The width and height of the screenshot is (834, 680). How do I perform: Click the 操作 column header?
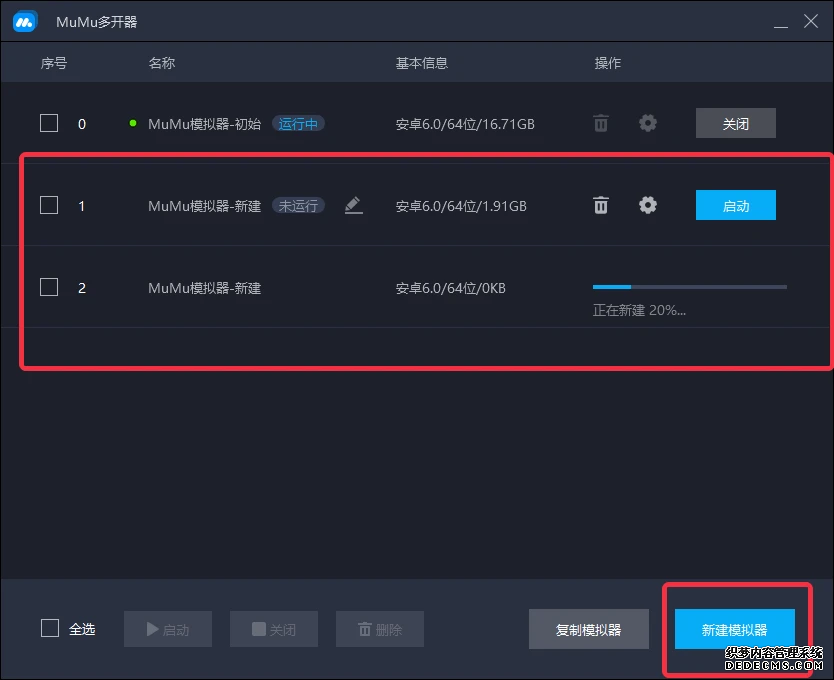click(607, 63)
